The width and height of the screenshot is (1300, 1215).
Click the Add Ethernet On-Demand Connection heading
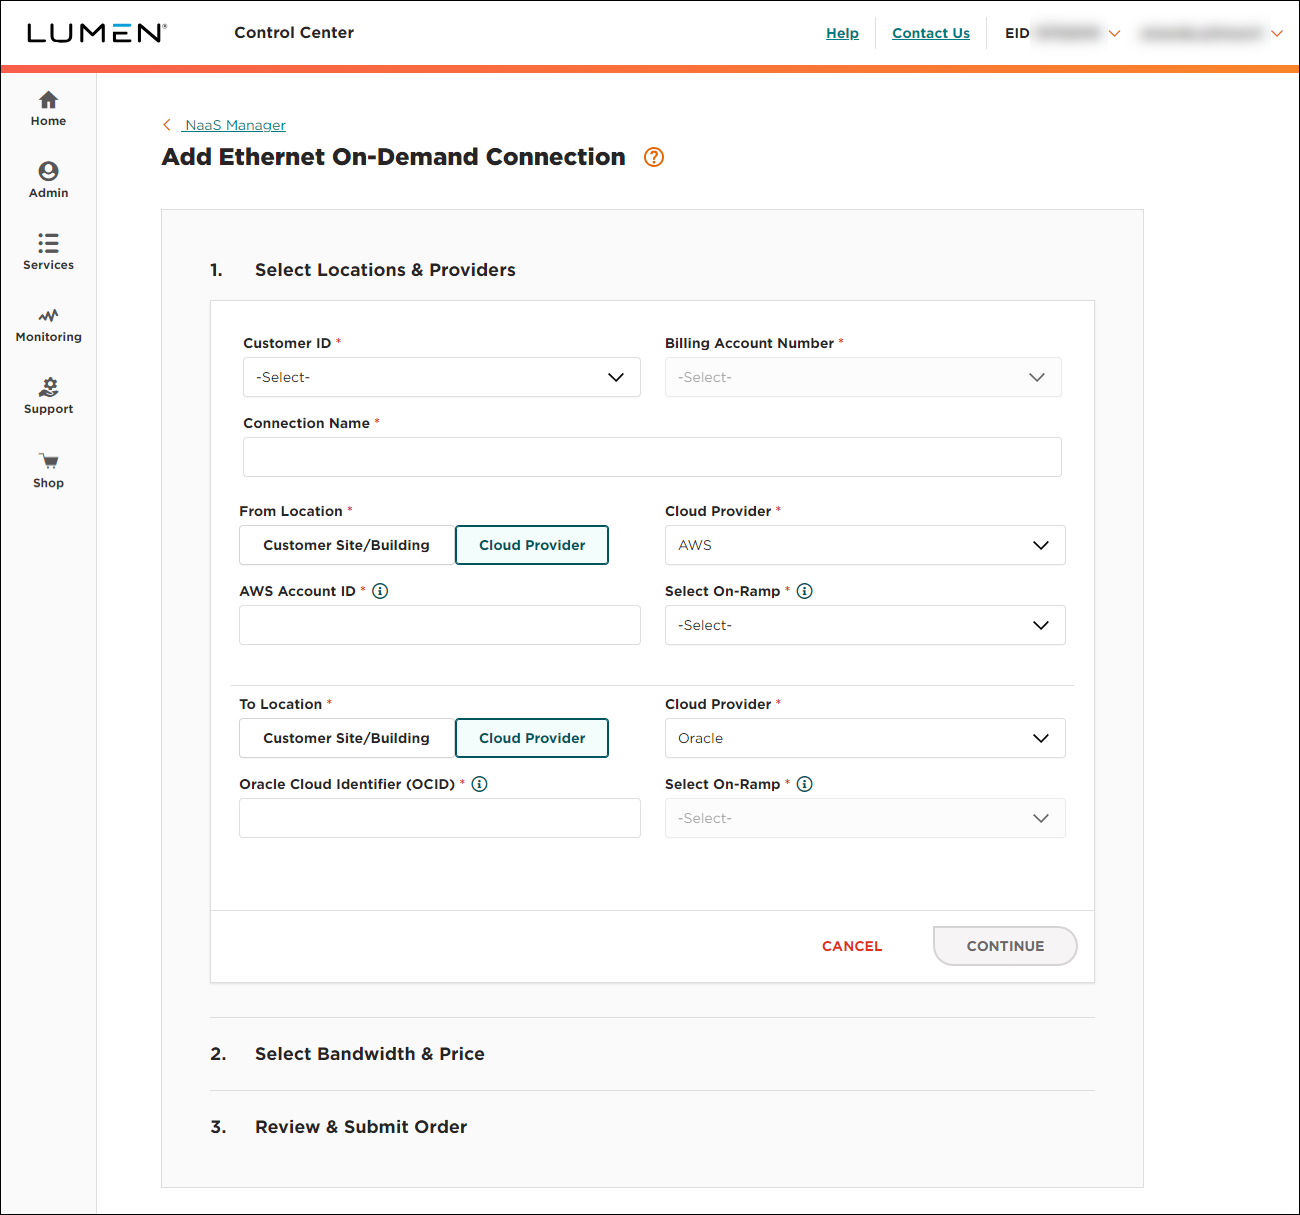tap(394, 157)
